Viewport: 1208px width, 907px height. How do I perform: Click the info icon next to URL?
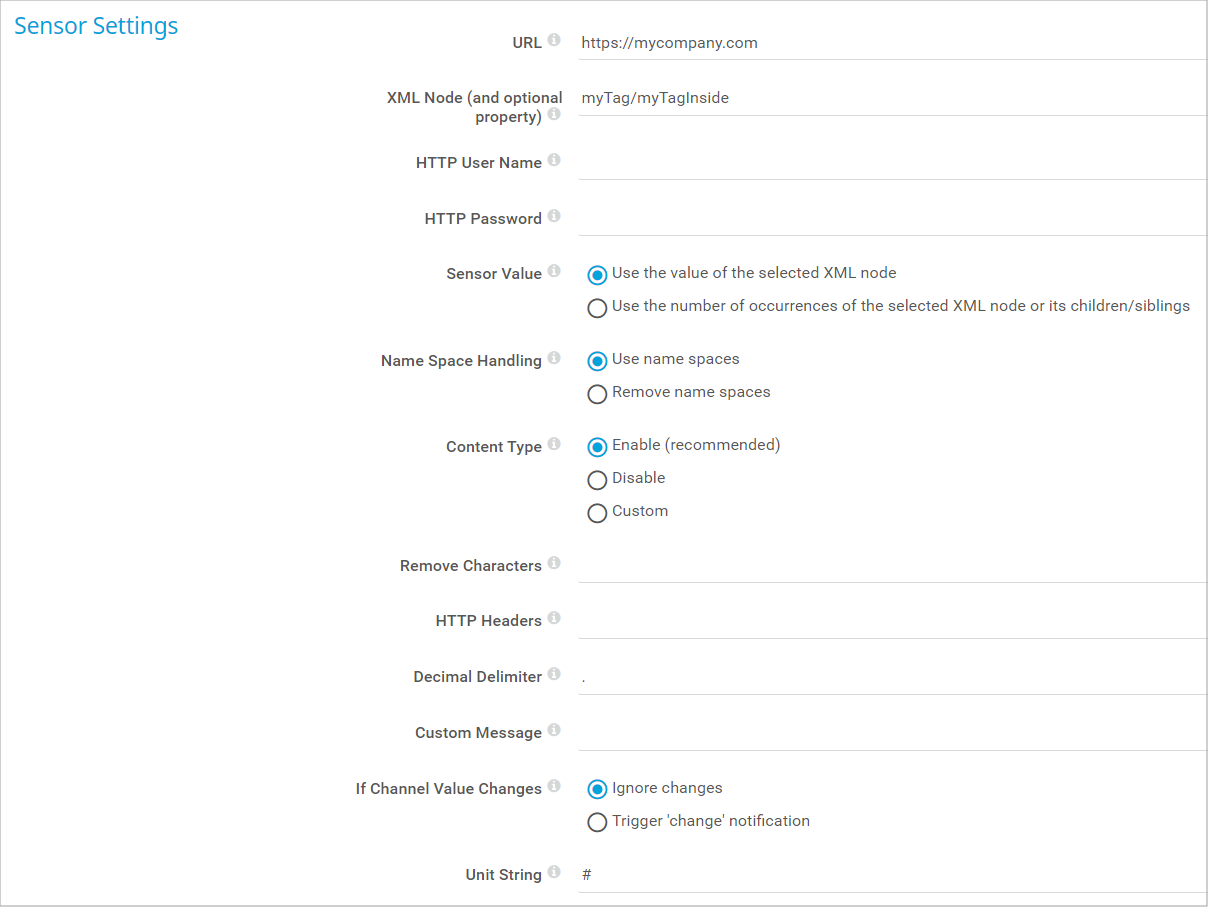[x=554, y=41]
